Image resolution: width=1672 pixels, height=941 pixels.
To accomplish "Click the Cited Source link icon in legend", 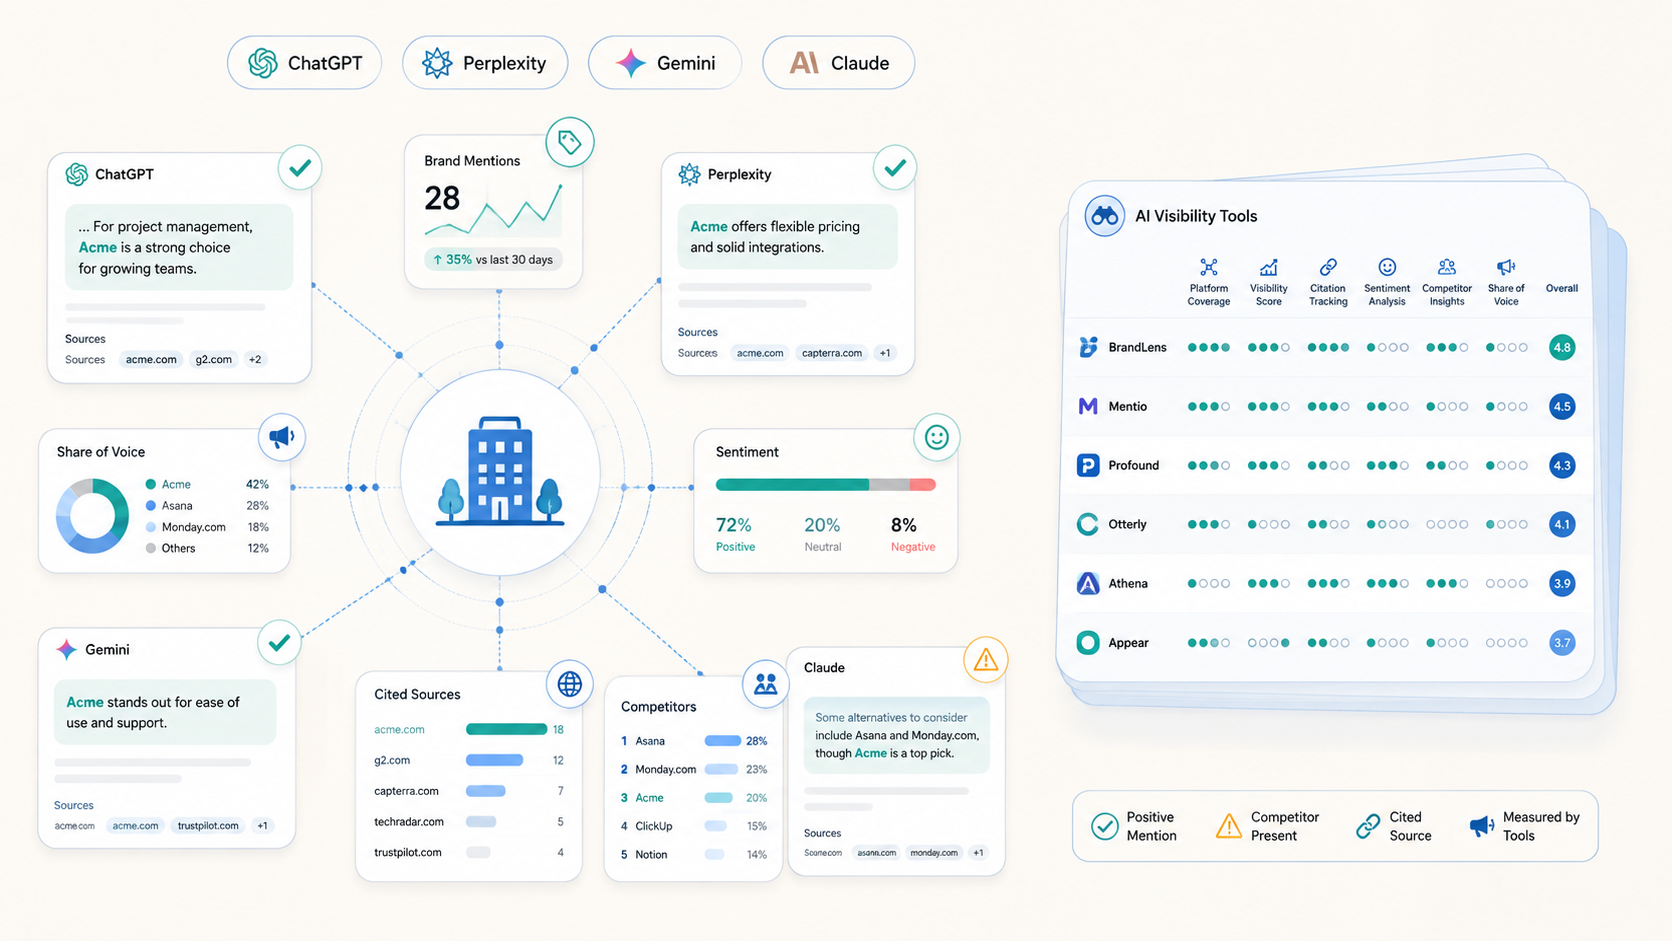I will tap(1368, 826).
